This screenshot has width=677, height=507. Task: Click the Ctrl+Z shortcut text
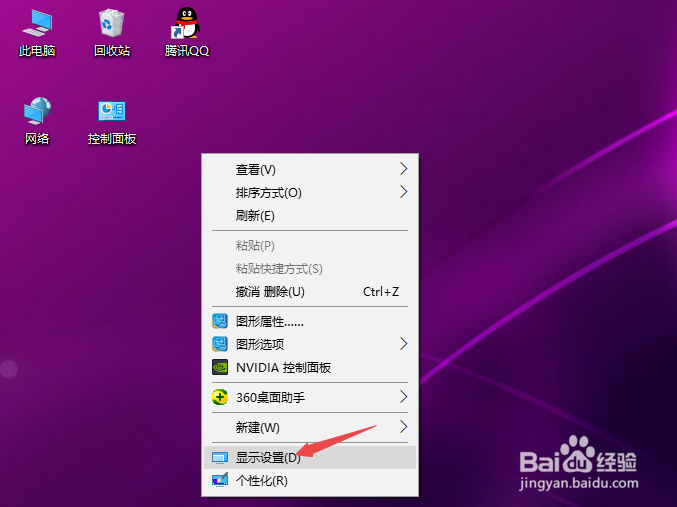pos(381,292)
